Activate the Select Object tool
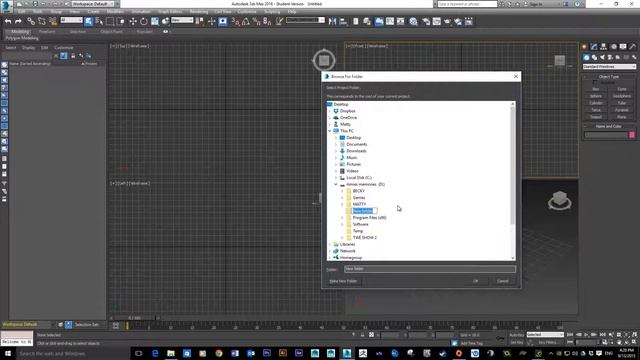This screenshot has height=360, width=640. coord(89,21)
